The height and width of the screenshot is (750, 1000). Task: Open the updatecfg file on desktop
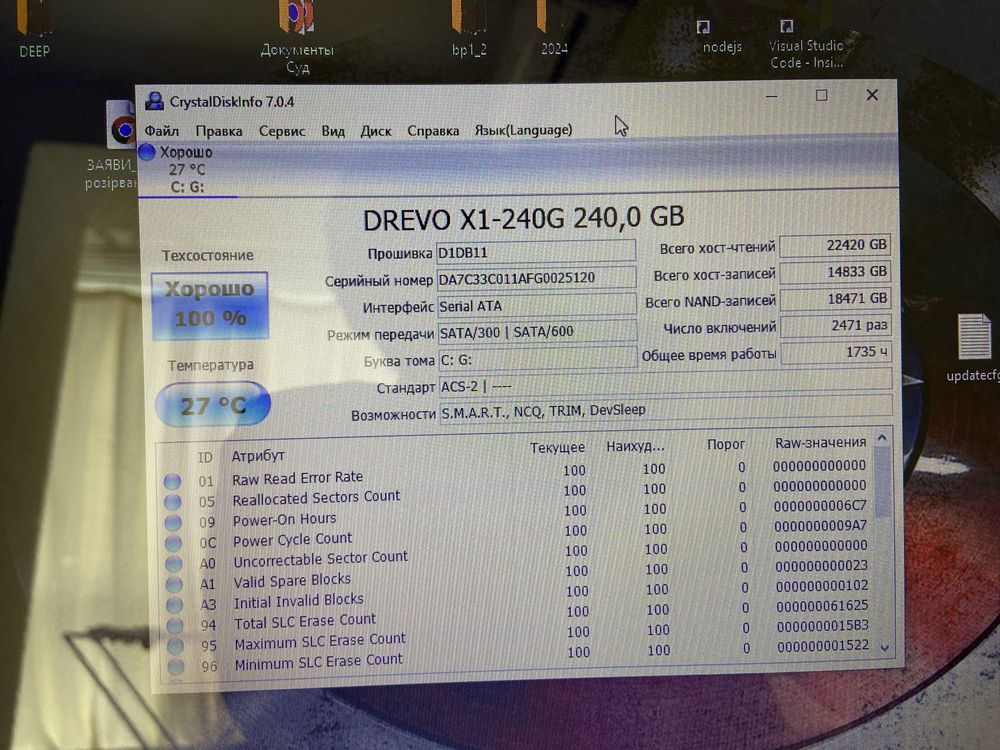[x=974, y=349]
